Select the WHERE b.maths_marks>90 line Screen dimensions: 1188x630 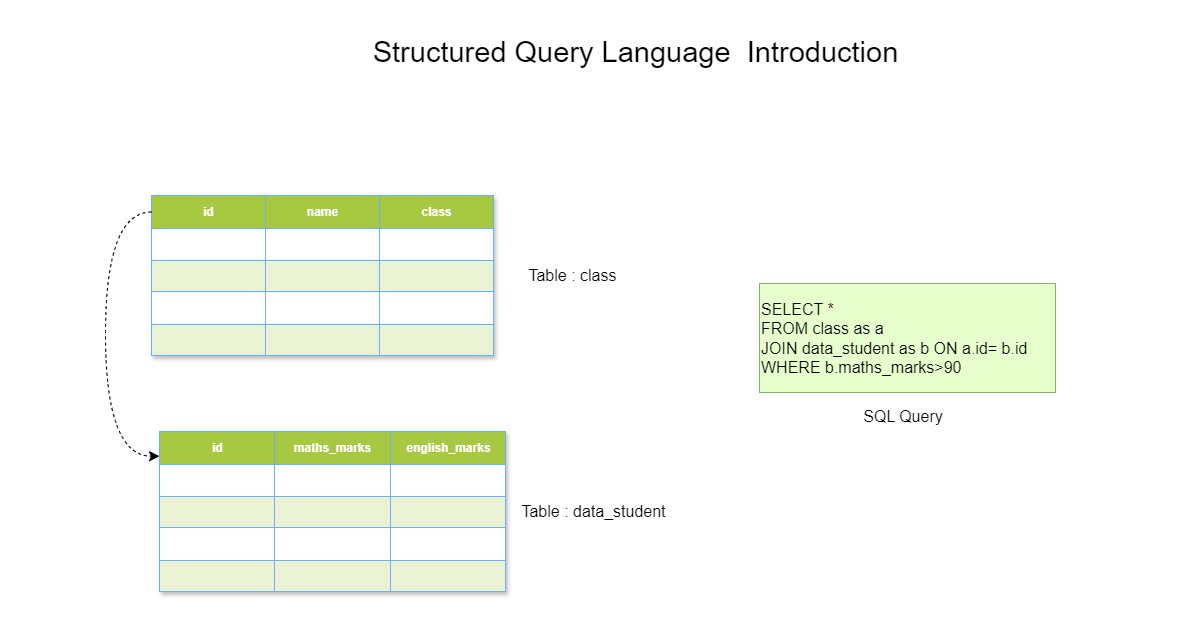[860, 367]
